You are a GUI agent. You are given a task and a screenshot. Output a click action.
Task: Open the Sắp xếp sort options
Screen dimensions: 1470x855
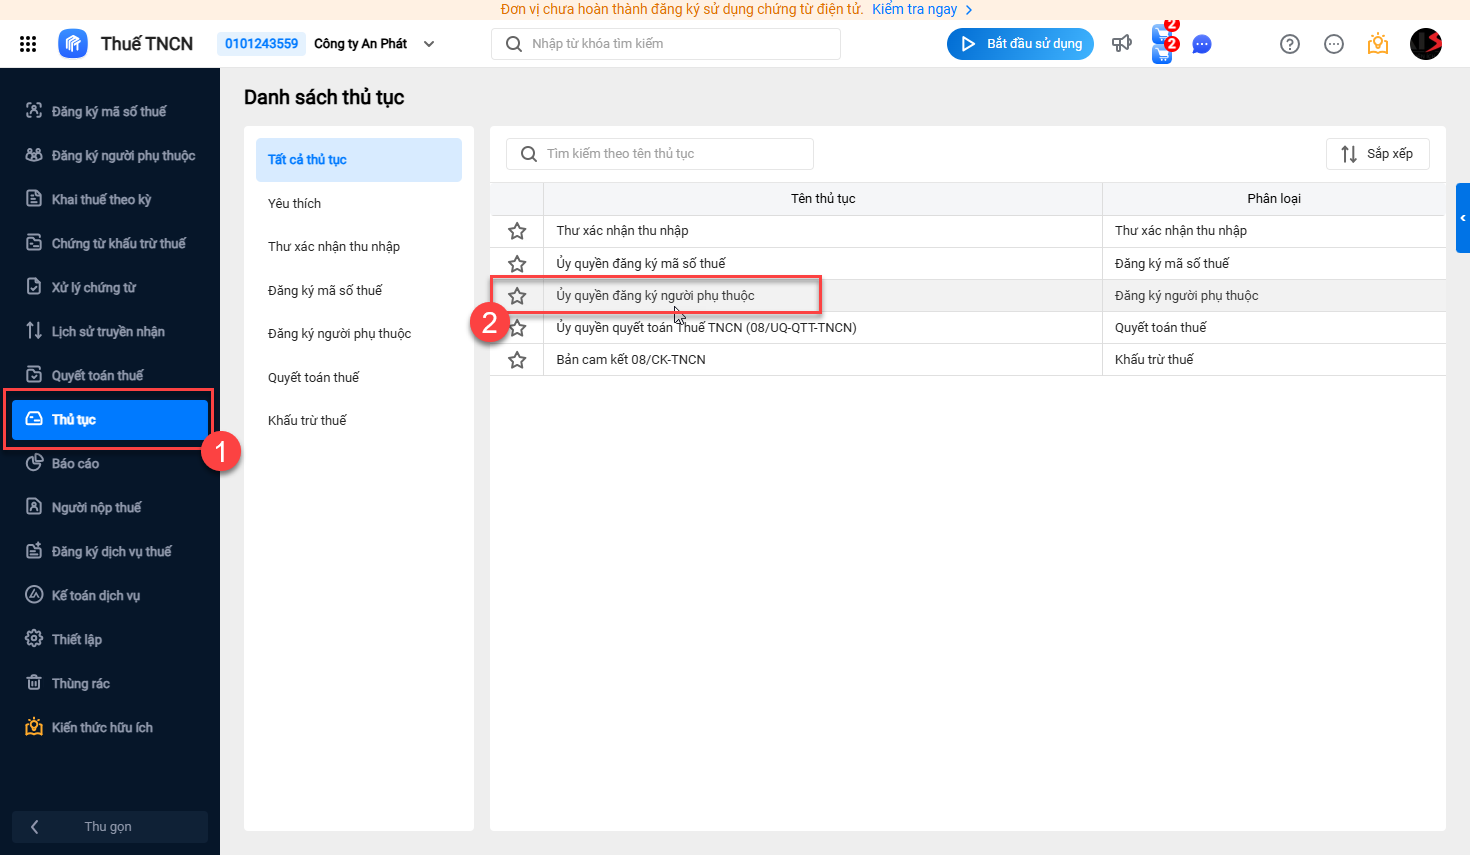[x=1377, y=154]
